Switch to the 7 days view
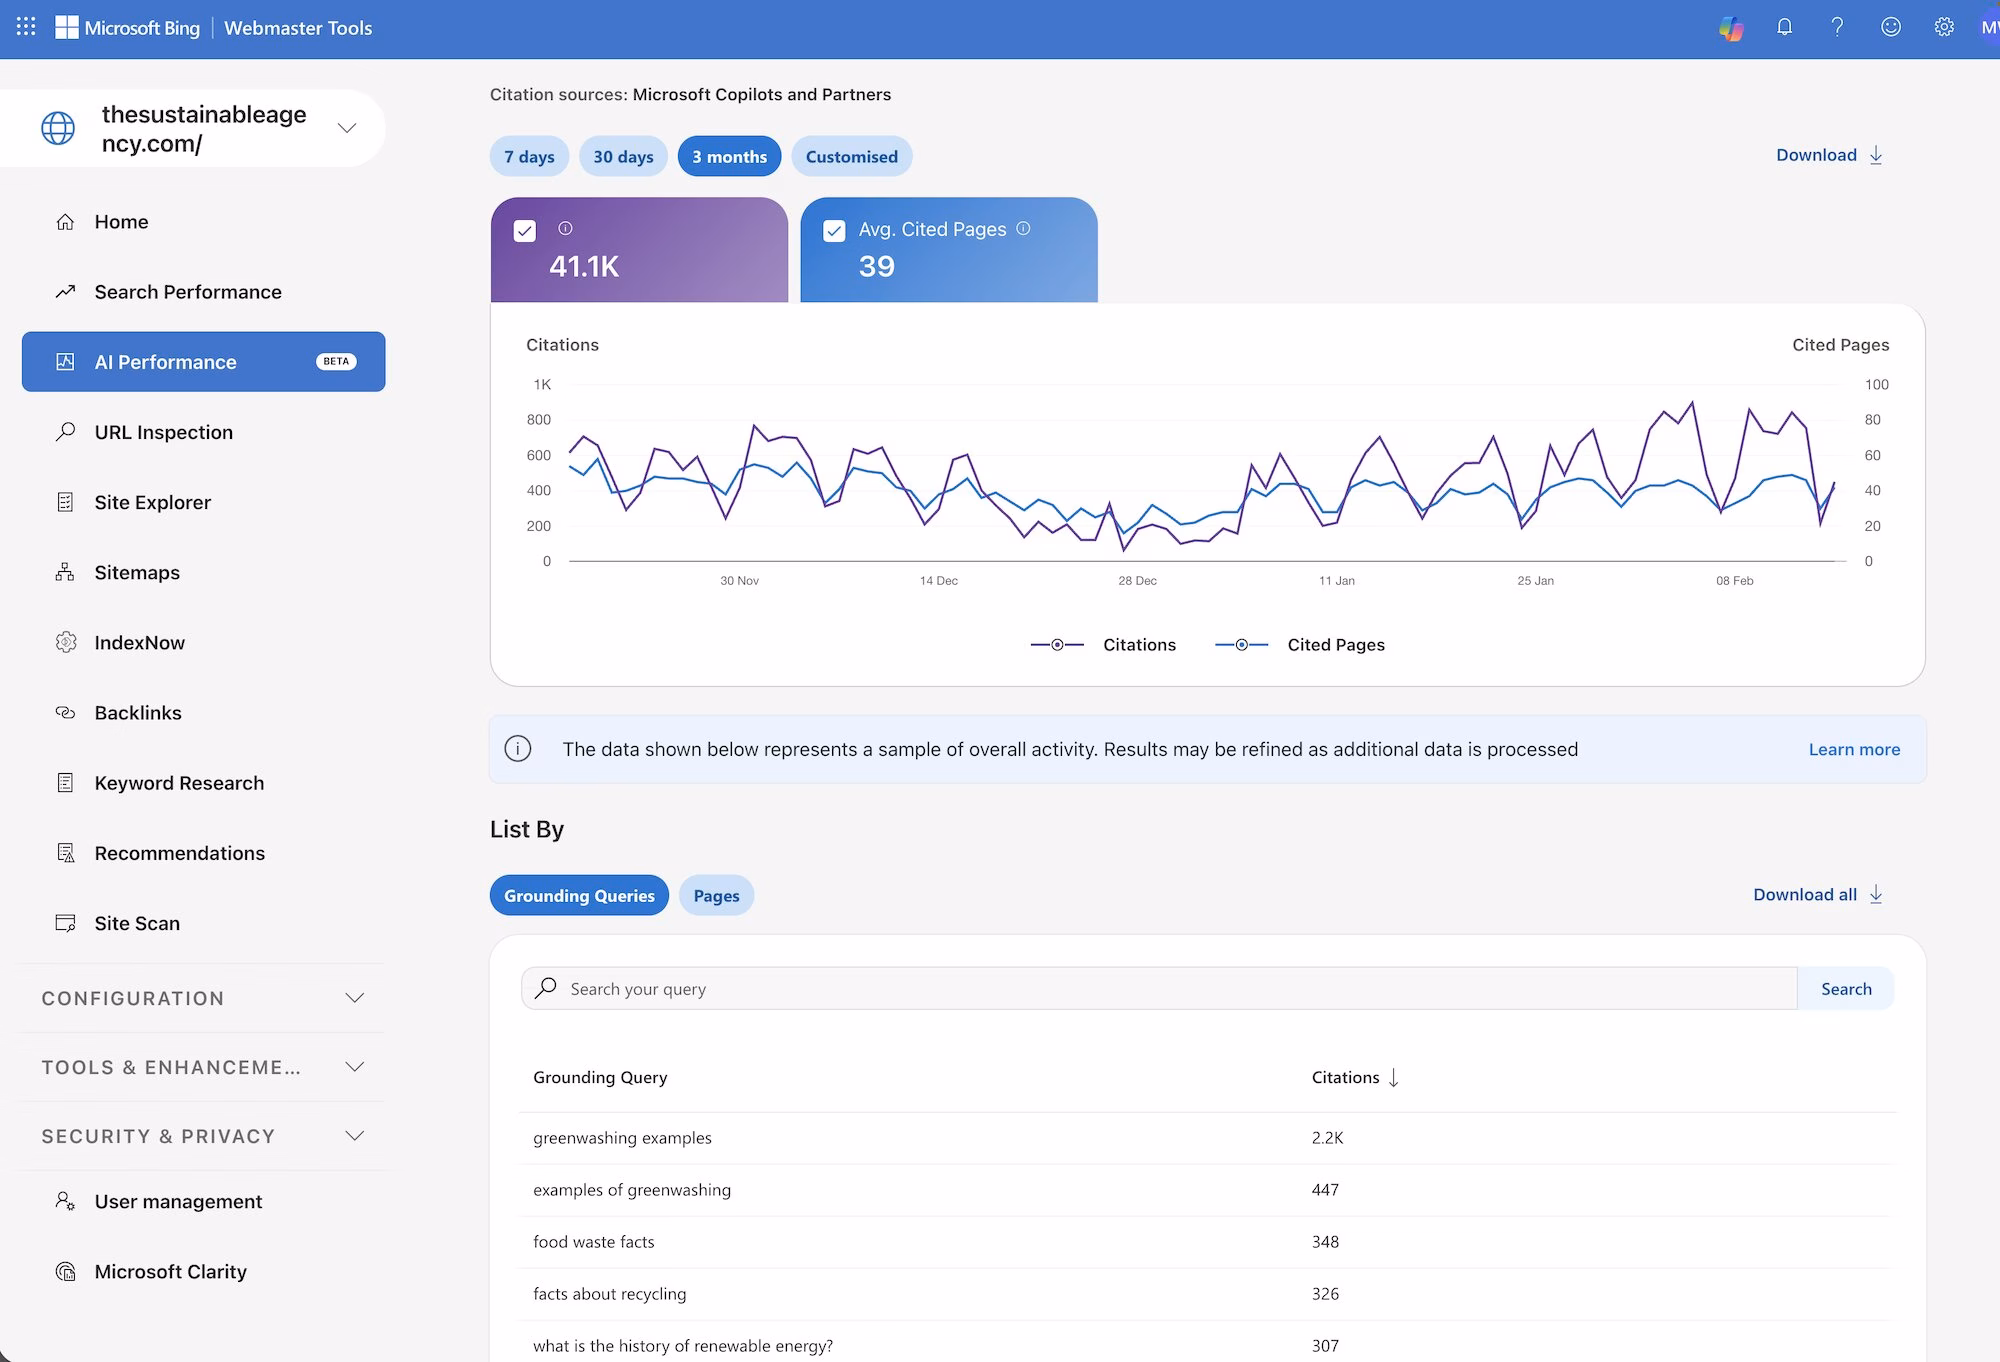Screen dimensions: 2000x1362 (529, 156)
